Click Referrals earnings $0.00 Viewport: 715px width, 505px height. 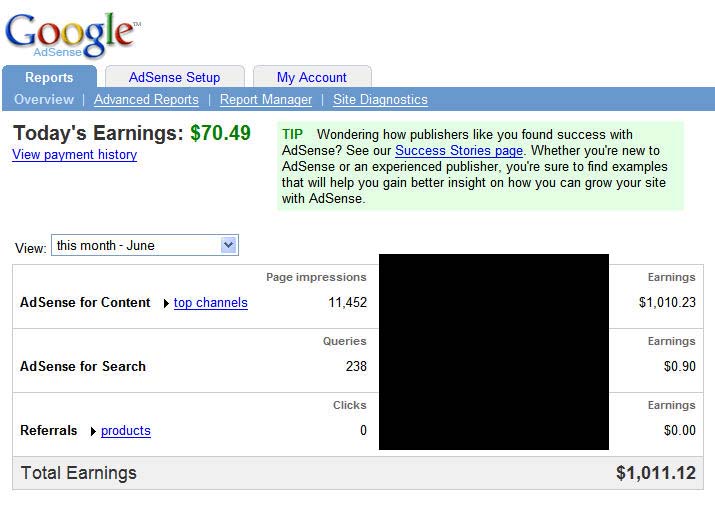point(679,430)
